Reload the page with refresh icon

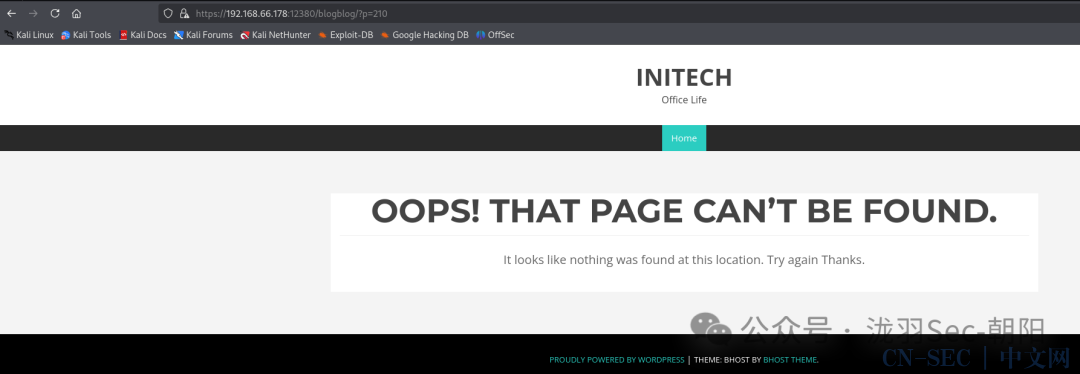pyautogui.click(x=55, y=13)
